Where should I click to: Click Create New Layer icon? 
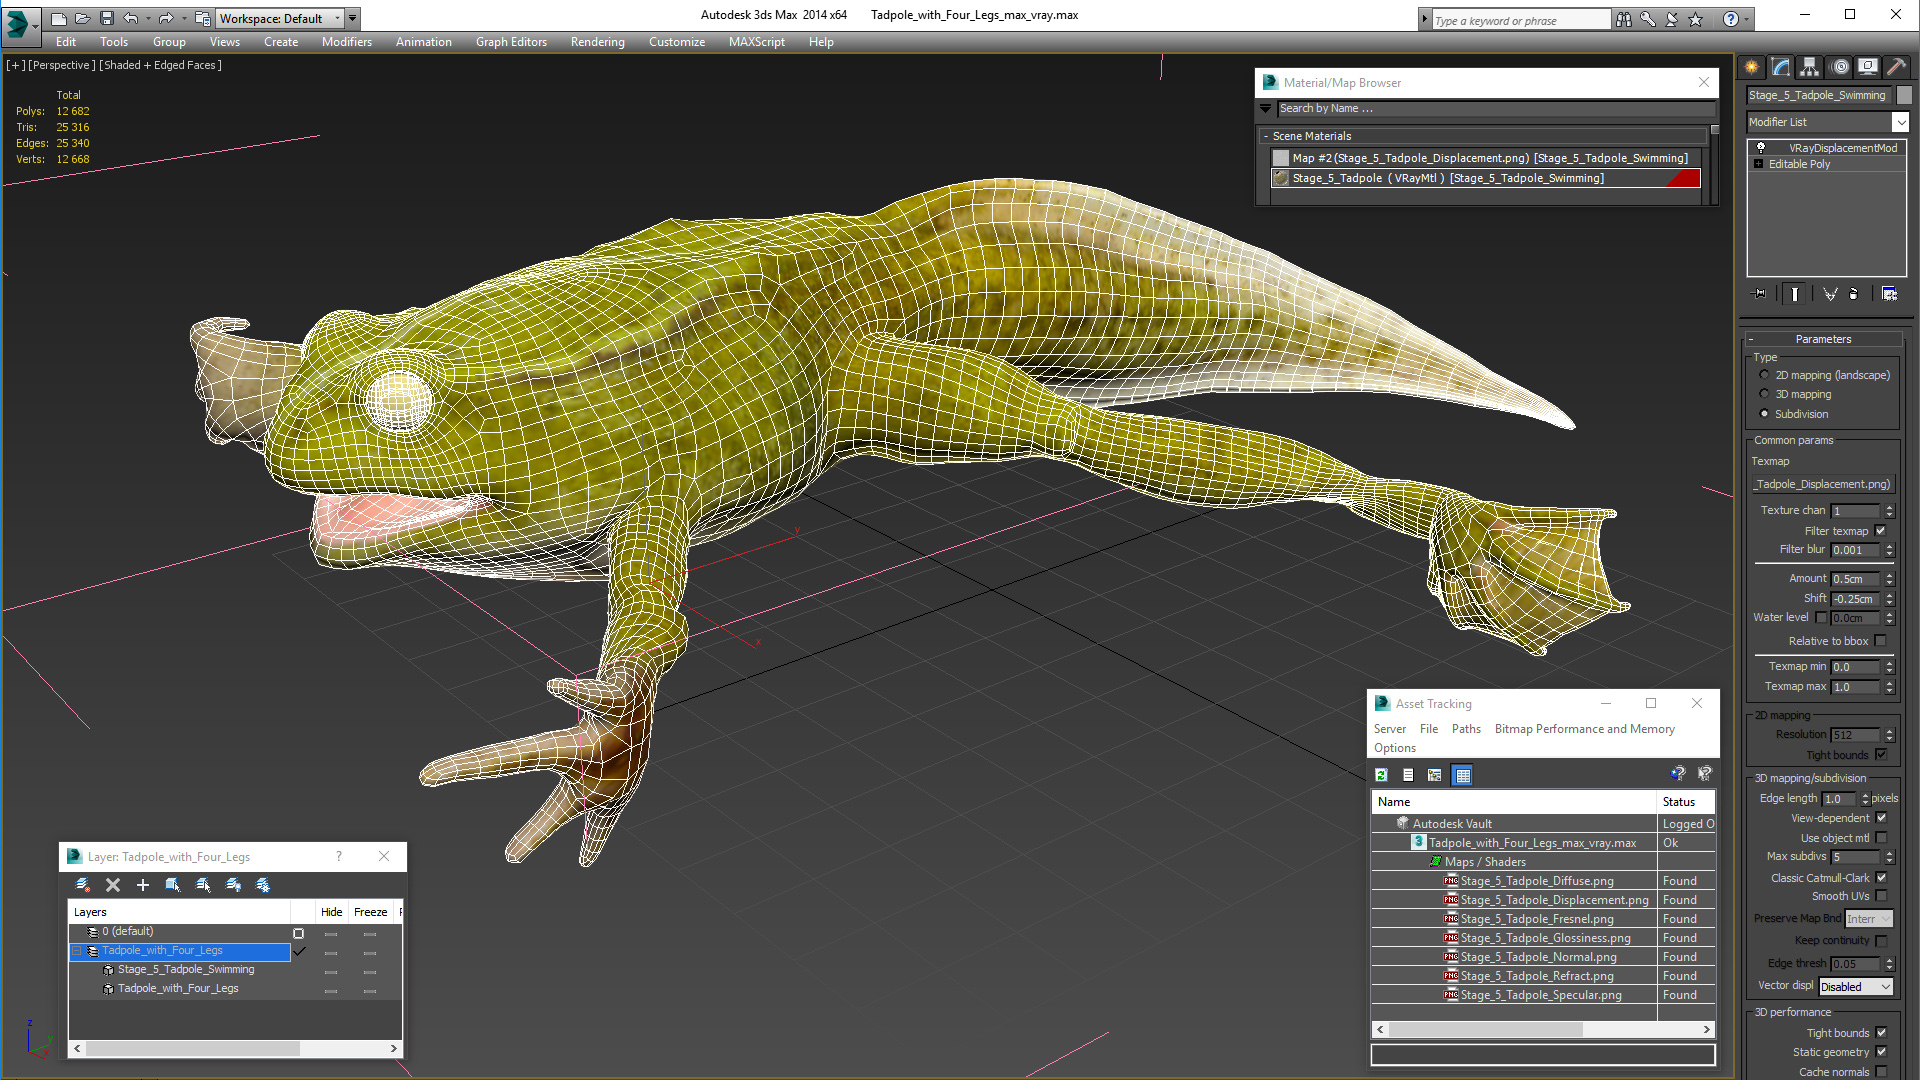[83, 885]
